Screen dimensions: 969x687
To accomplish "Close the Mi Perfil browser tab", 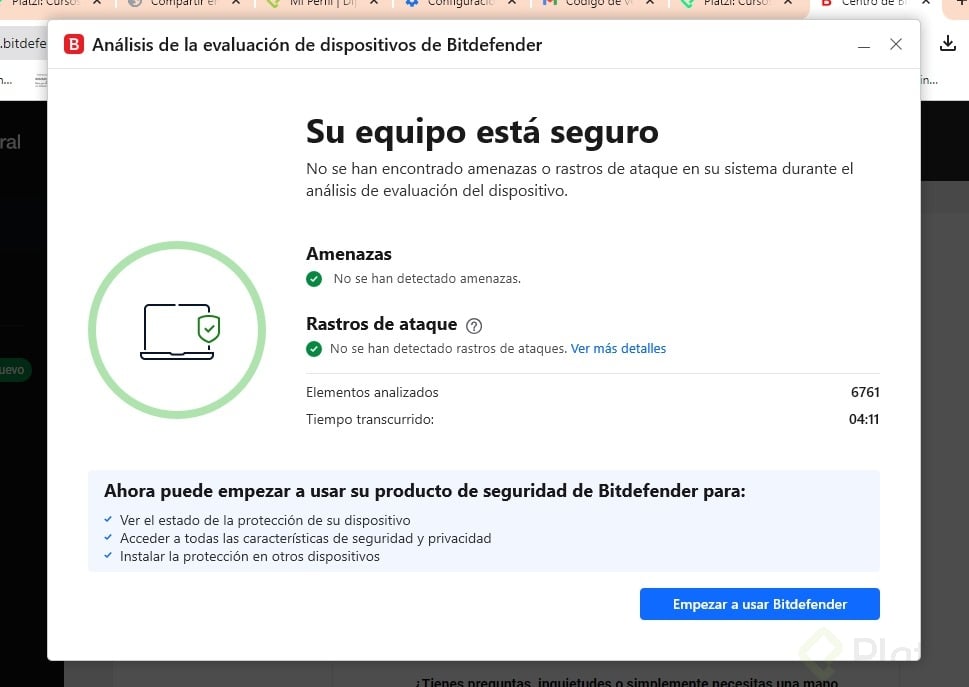I will point(374,2).
